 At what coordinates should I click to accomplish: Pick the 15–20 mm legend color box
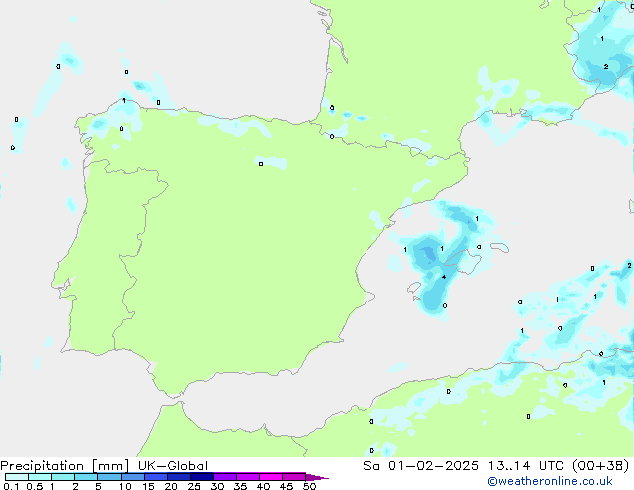[x=156, y=477]
